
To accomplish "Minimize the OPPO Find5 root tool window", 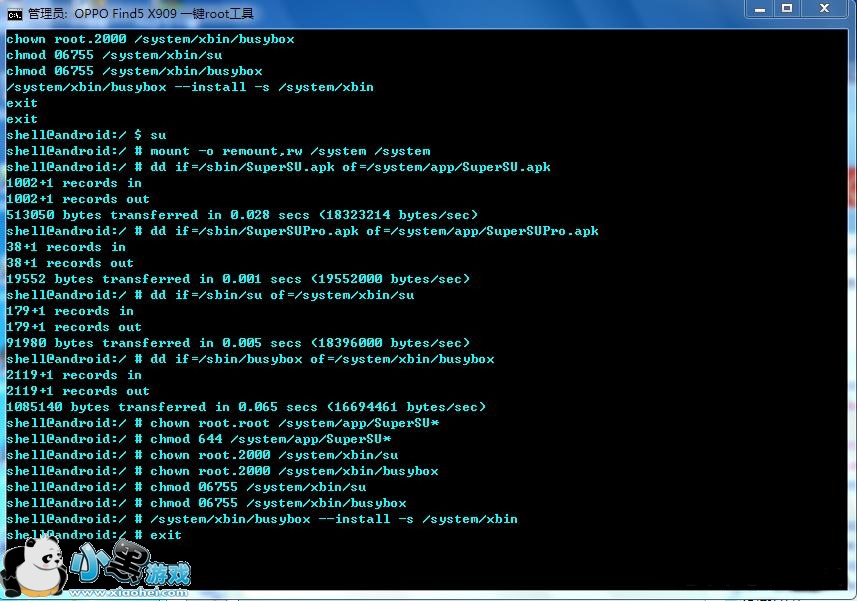I will click(760, 9).
